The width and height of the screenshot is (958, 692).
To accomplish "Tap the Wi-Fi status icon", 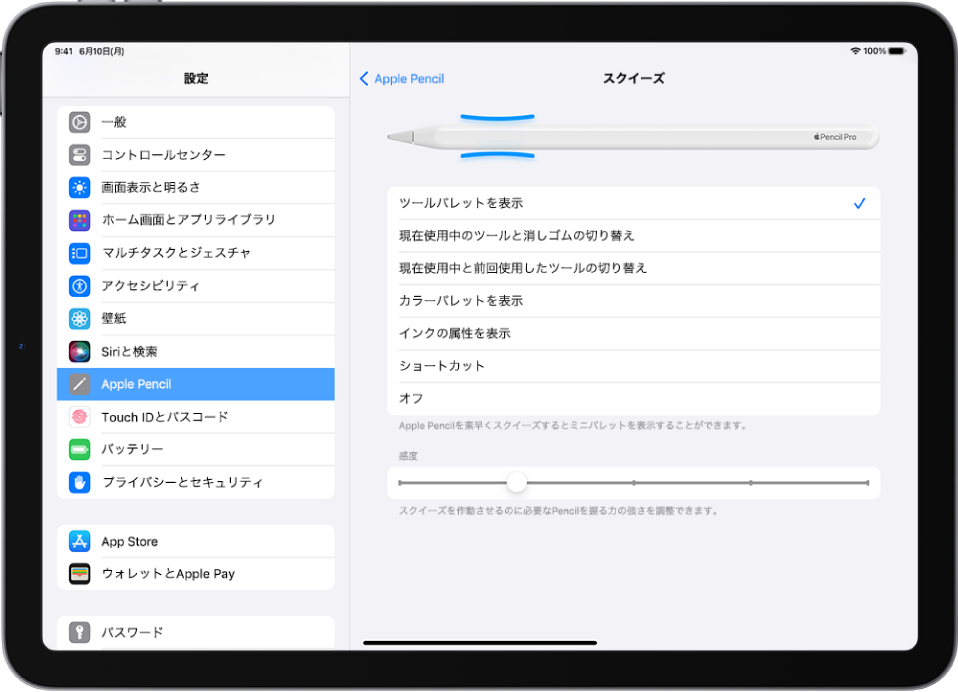I will (x=855, y=51).
